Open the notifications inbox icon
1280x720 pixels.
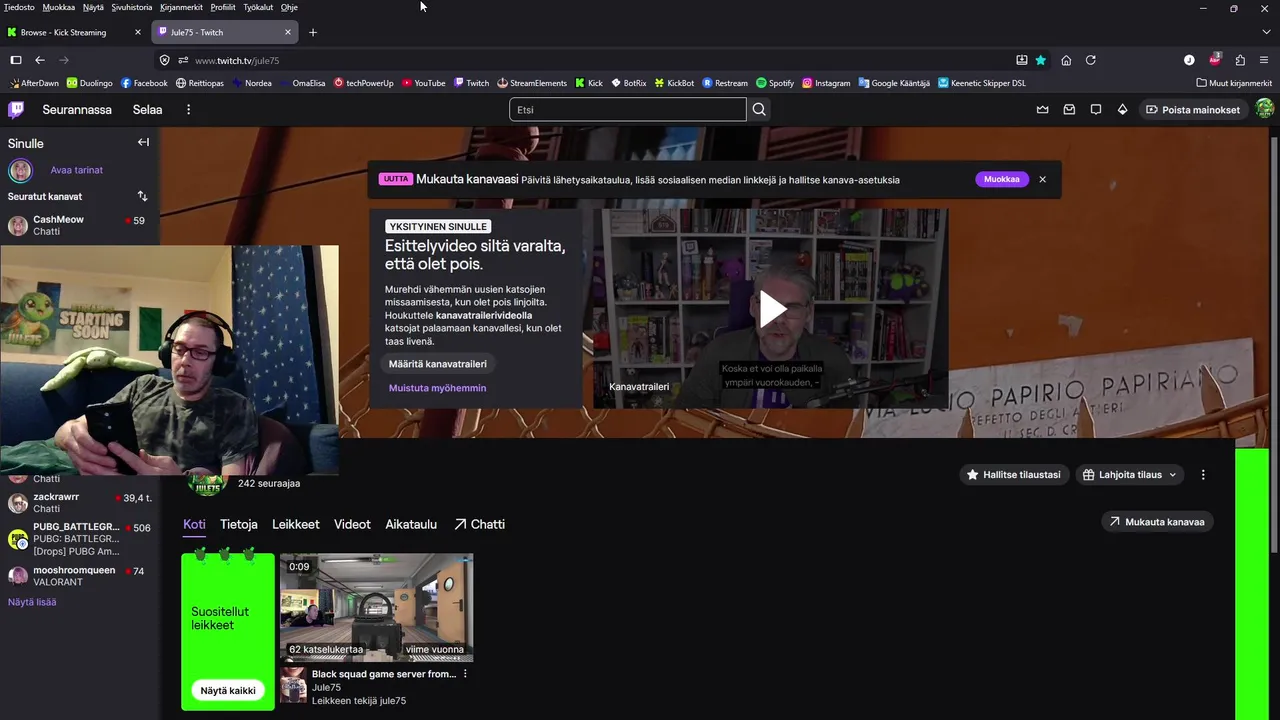click(x=1069, y=109)
